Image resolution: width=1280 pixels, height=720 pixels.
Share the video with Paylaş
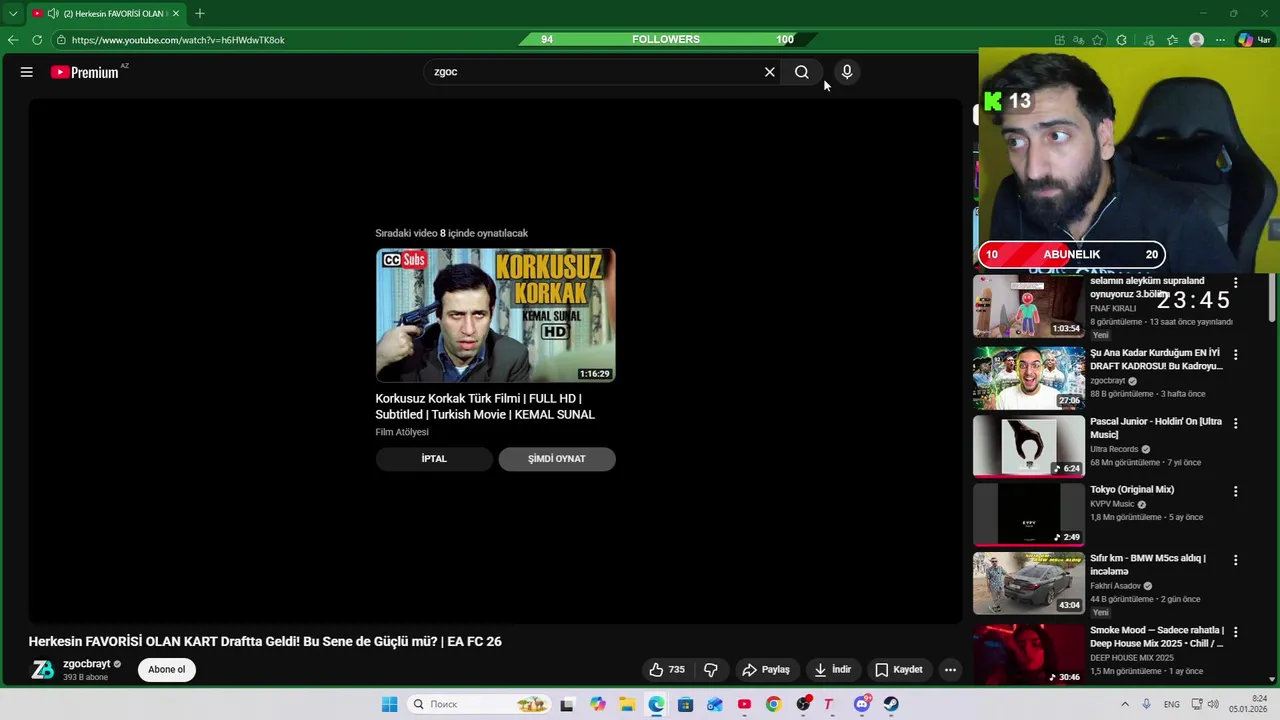765,670
